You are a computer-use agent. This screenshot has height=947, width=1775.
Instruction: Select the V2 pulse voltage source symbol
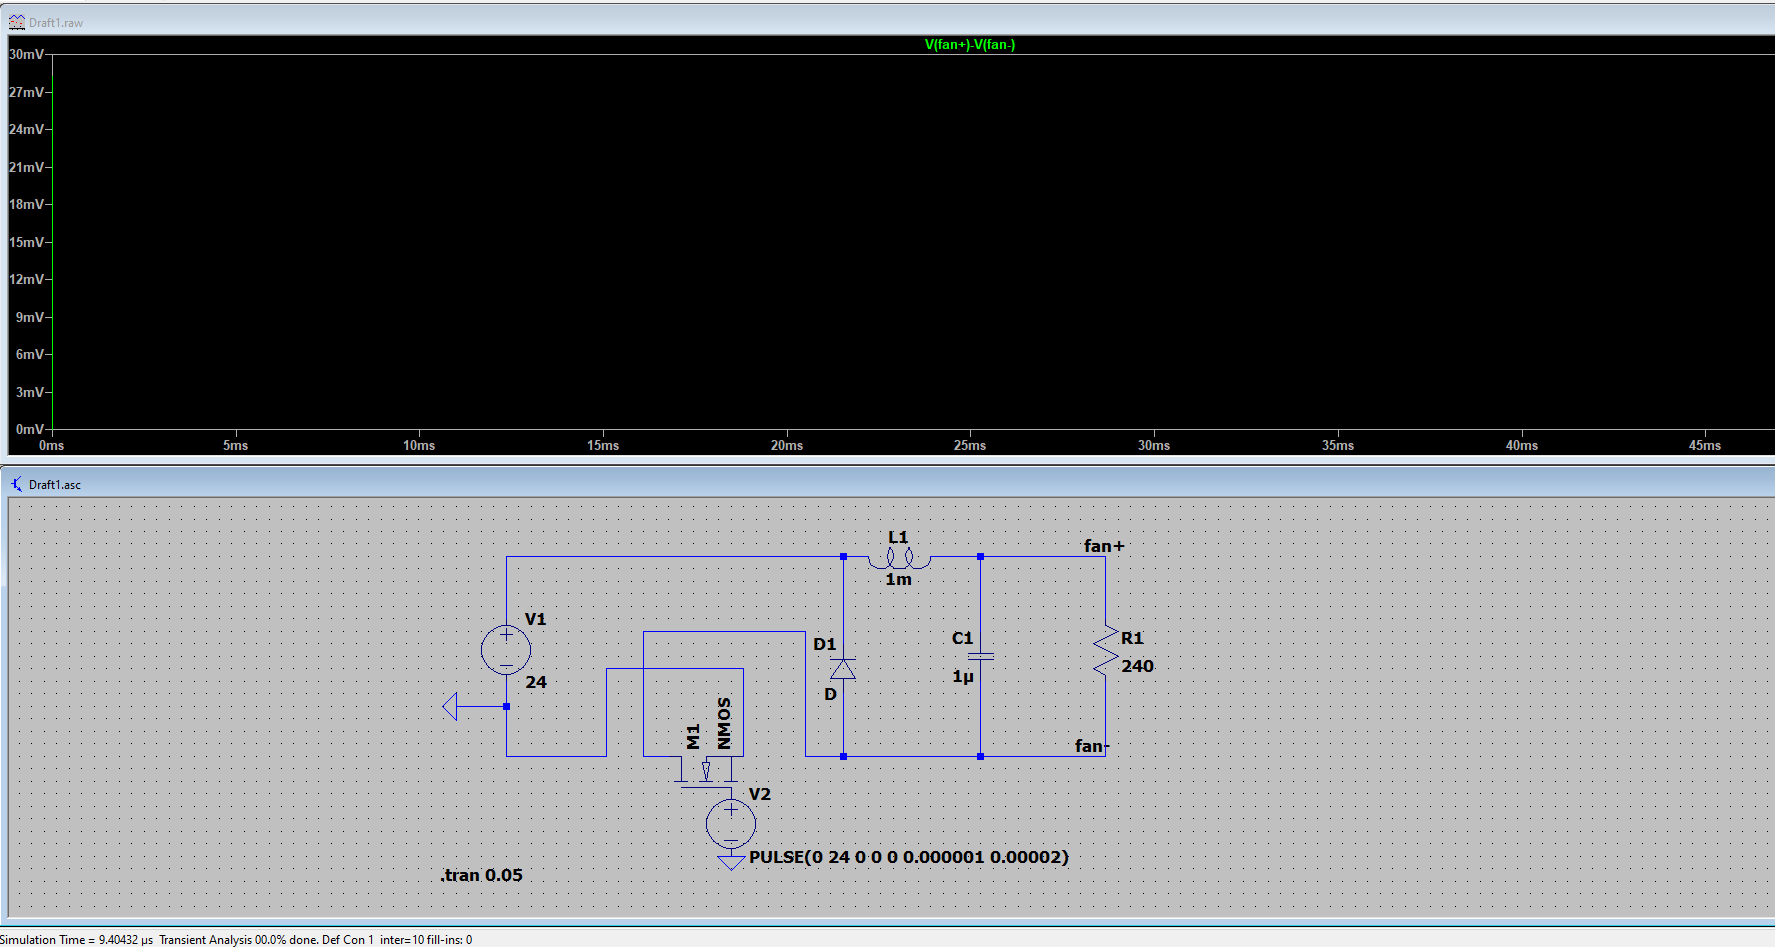click(x=731, y=824)
